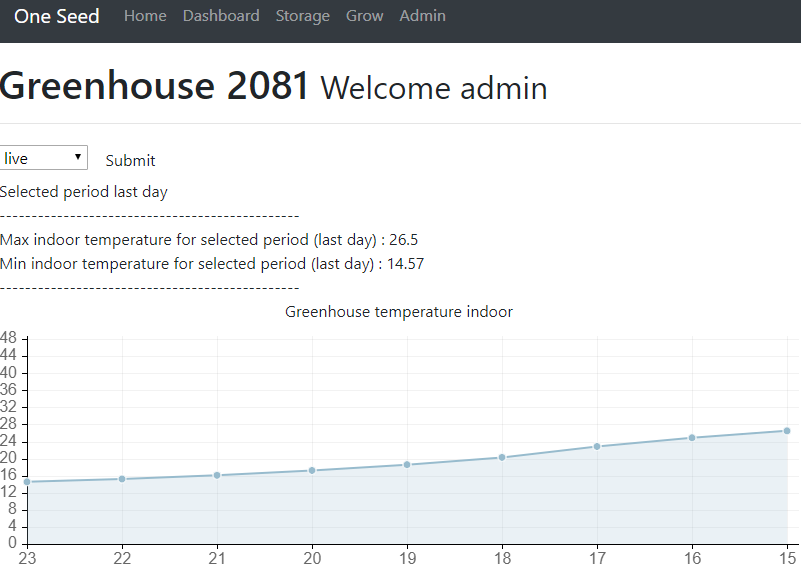
Task: Expand the live period dropdown
Action: point(43,157)
